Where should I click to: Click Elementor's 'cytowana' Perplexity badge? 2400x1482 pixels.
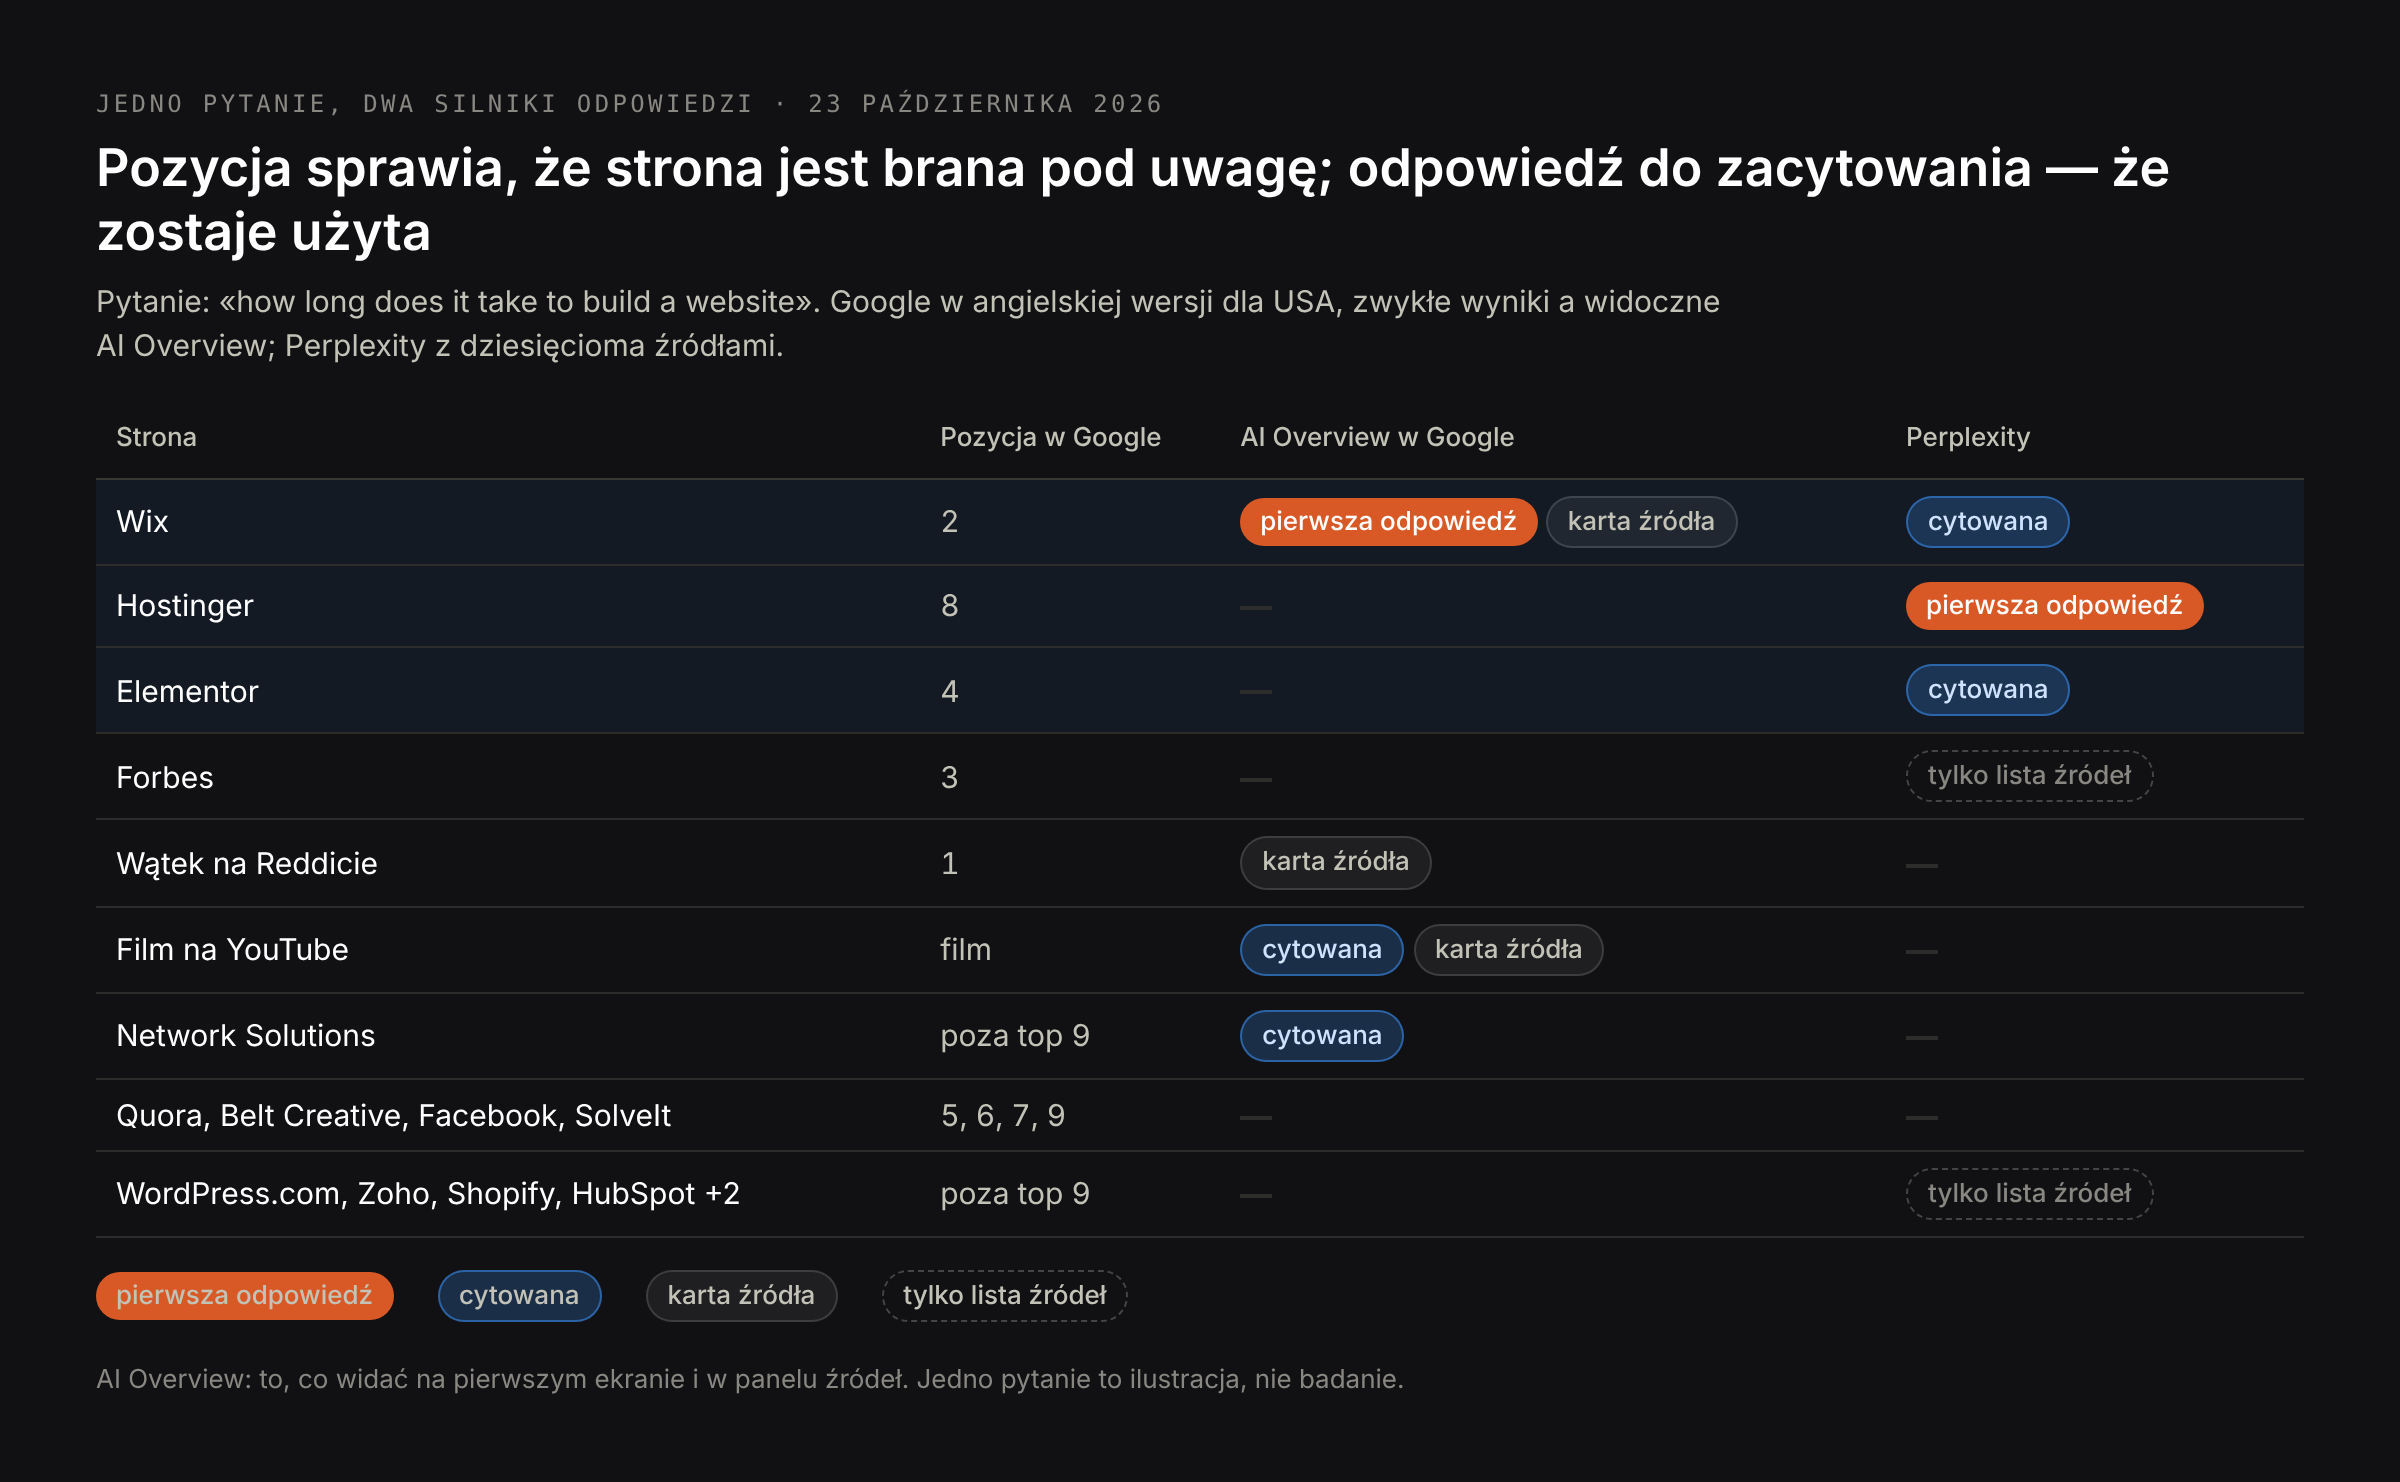(x=1987, y=689)
